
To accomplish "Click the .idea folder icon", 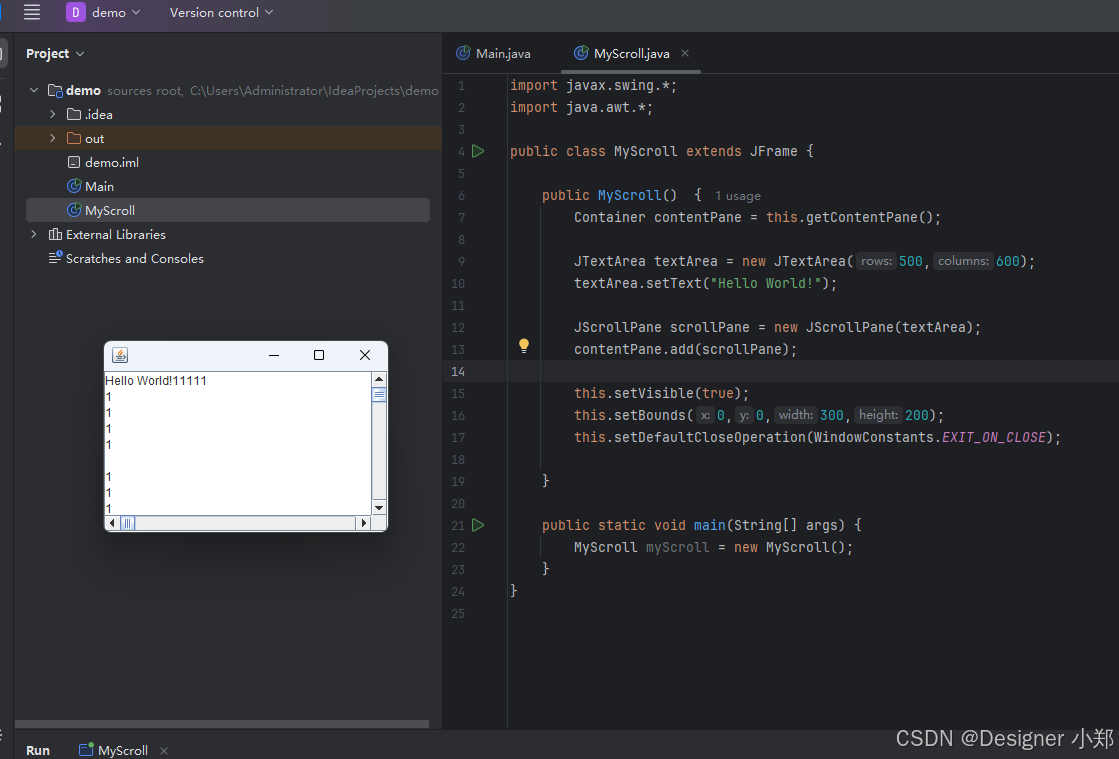I will point(74,114).
